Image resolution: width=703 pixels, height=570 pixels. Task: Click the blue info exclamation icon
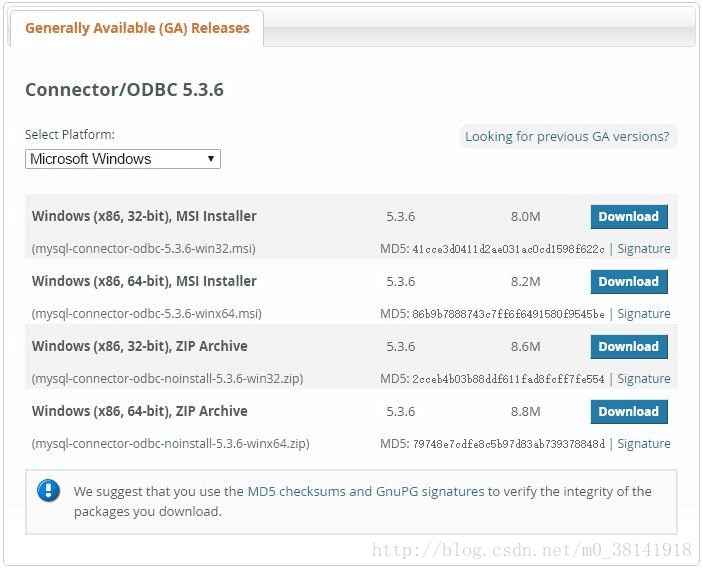point(48,491)
